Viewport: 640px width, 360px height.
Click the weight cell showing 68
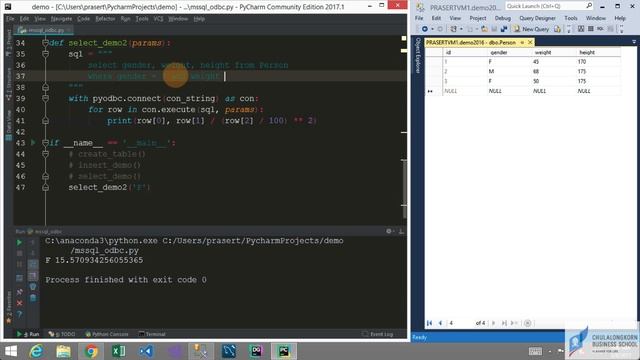(x=554, y=71)
